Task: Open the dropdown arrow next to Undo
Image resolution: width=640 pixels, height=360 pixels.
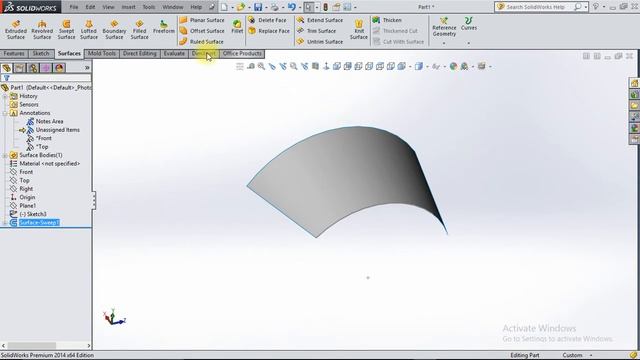Action: click(x=300, y=7)
